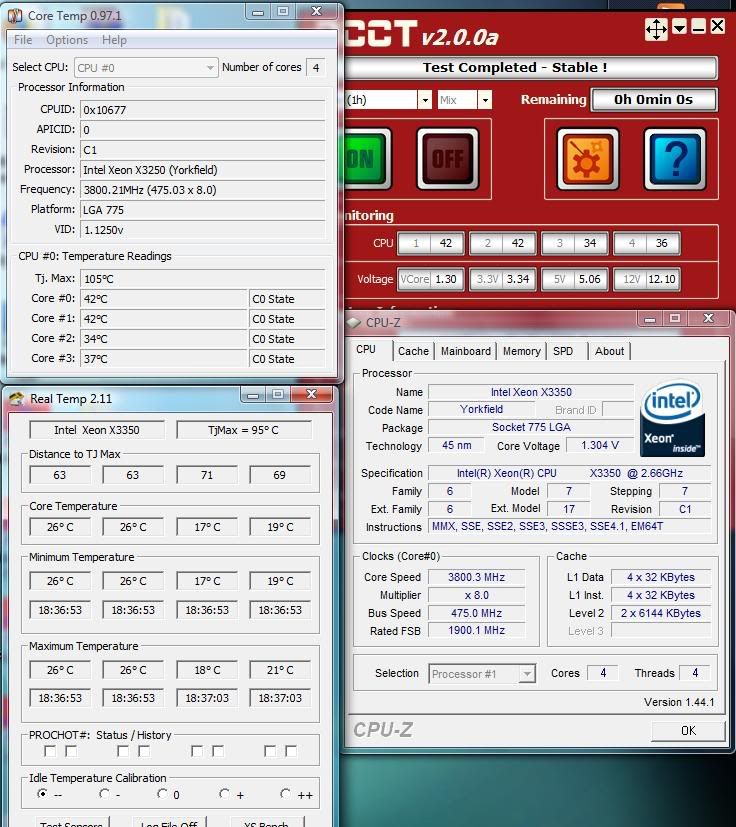Click the 'TjMax = 95° C' box in Real Temp
The image size is (736, 827).
[x=243, y=430]
